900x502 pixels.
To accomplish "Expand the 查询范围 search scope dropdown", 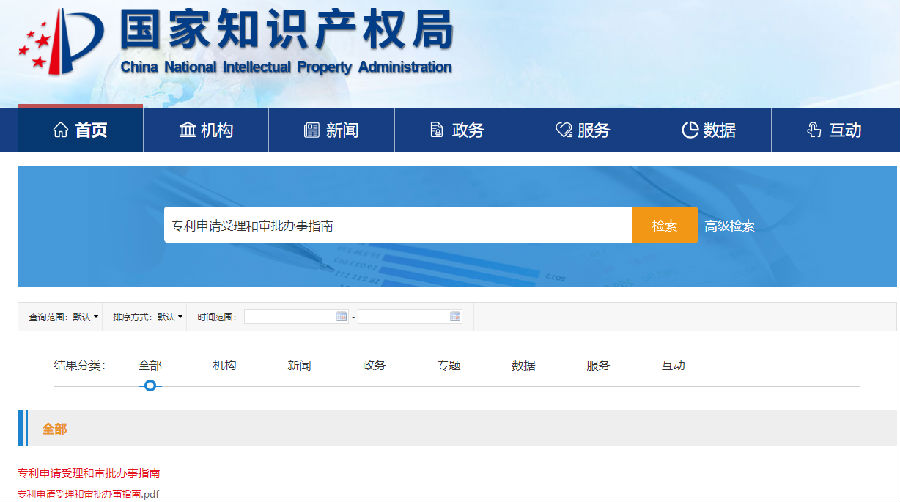I will pos(64,317).
